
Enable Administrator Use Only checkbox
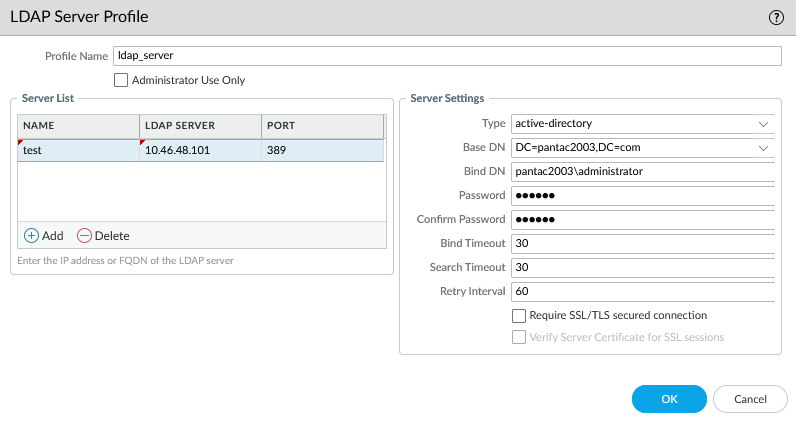click(x=121, y=80)
